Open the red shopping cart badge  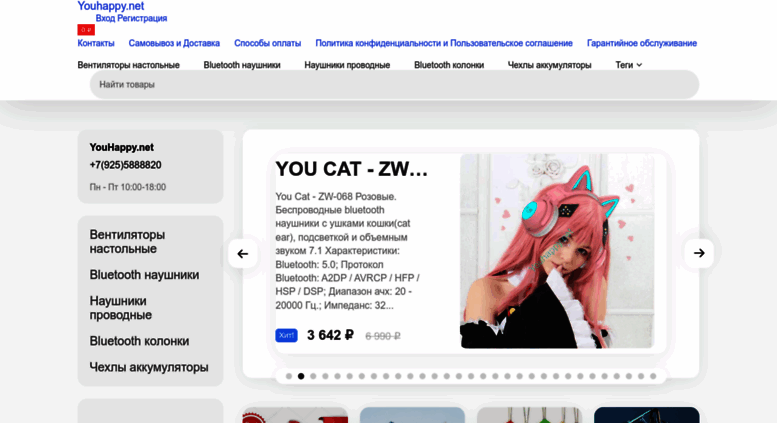coord(86,30)
